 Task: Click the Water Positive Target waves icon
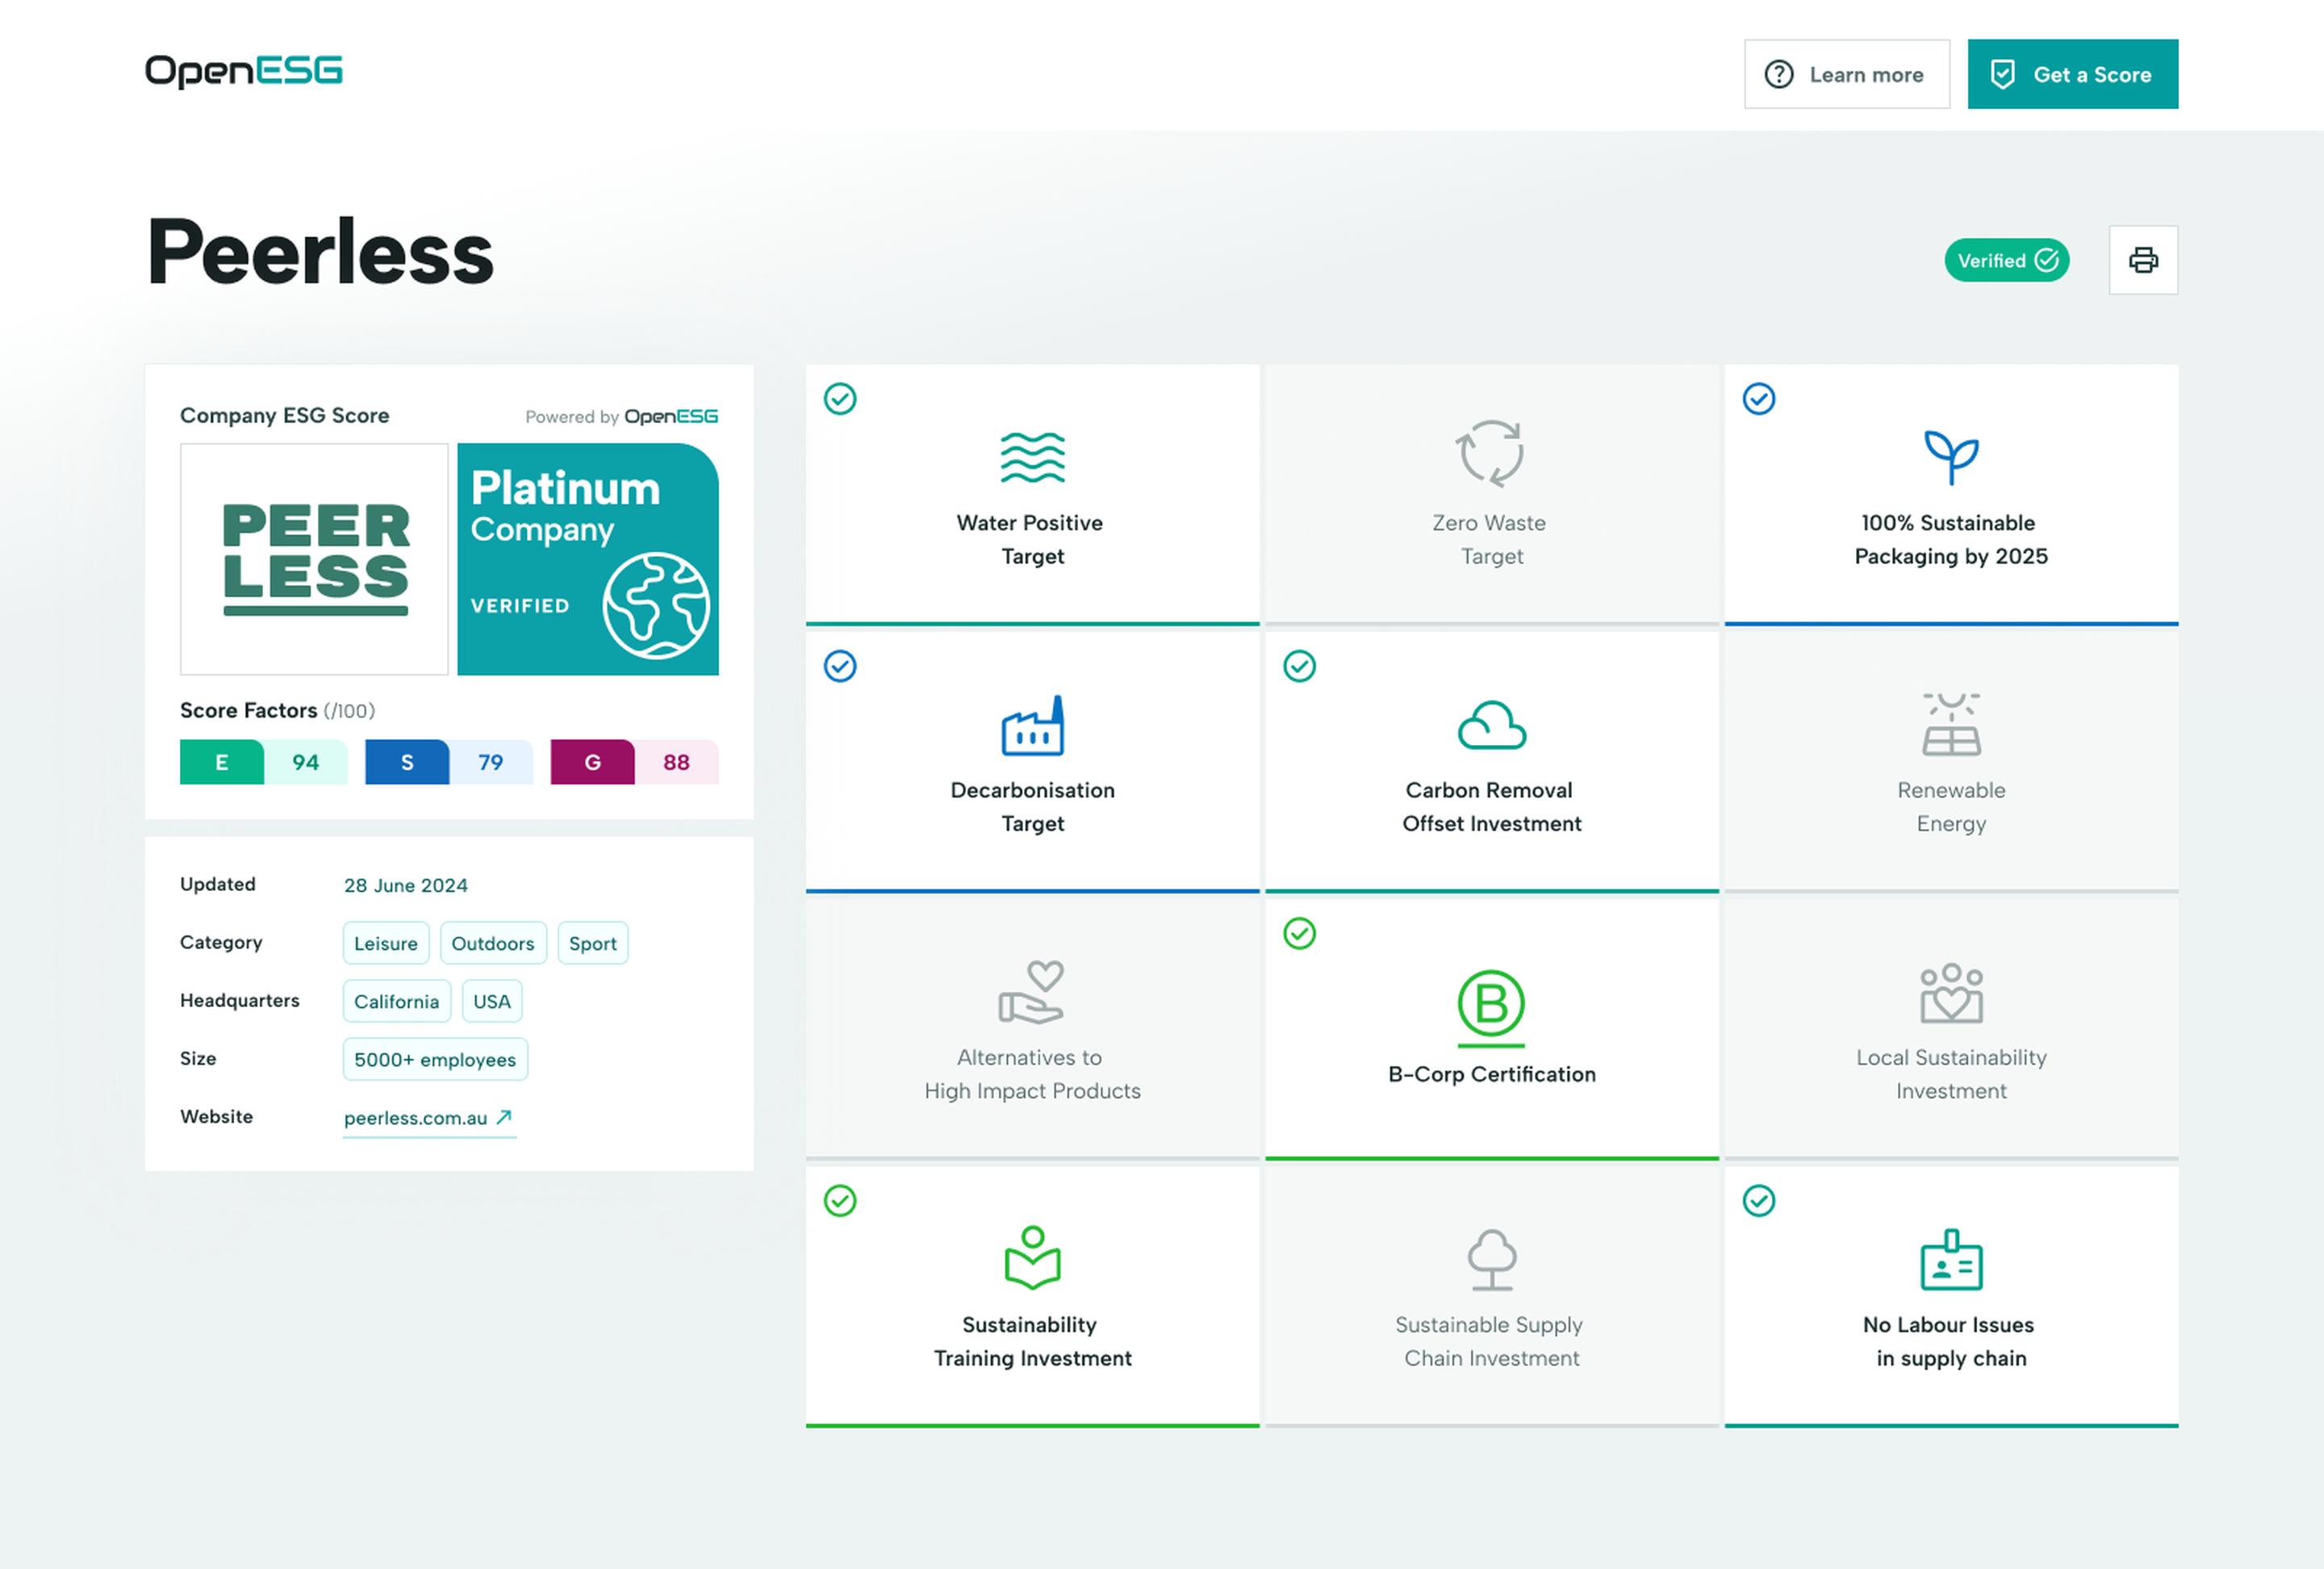tap(1032, 457)
